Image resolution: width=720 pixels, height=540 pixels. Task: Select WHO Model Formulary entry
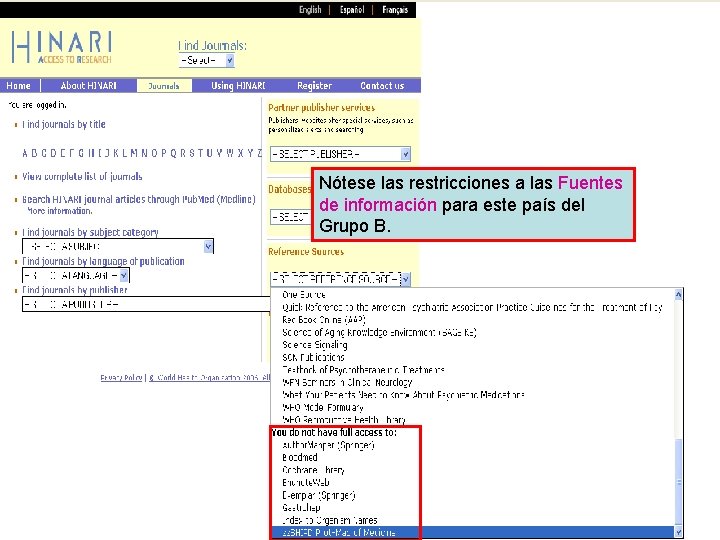click(x=323, y=407)
